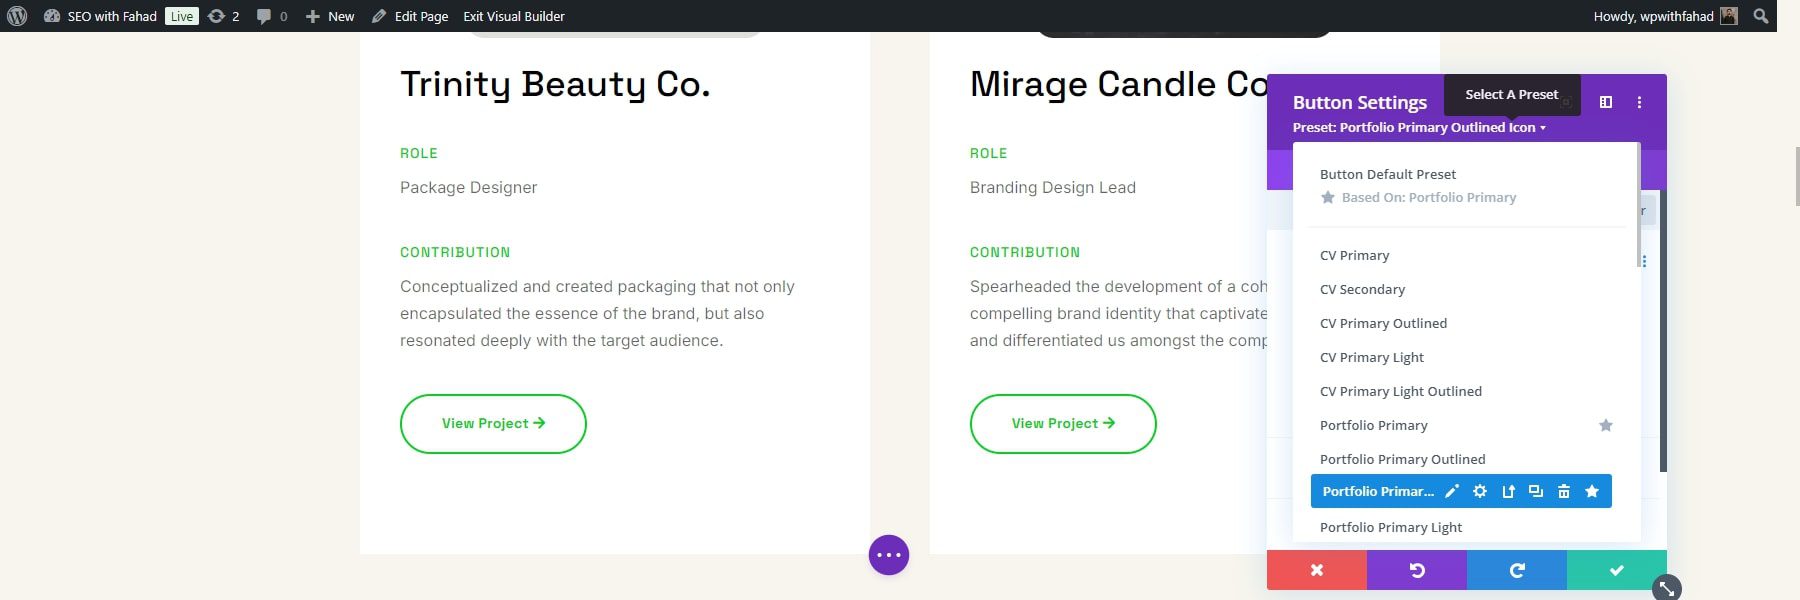Screen dimensions: 1800x600
Task: Expand the purple ellipsis page settings menu
Action: tap(888, 555)
